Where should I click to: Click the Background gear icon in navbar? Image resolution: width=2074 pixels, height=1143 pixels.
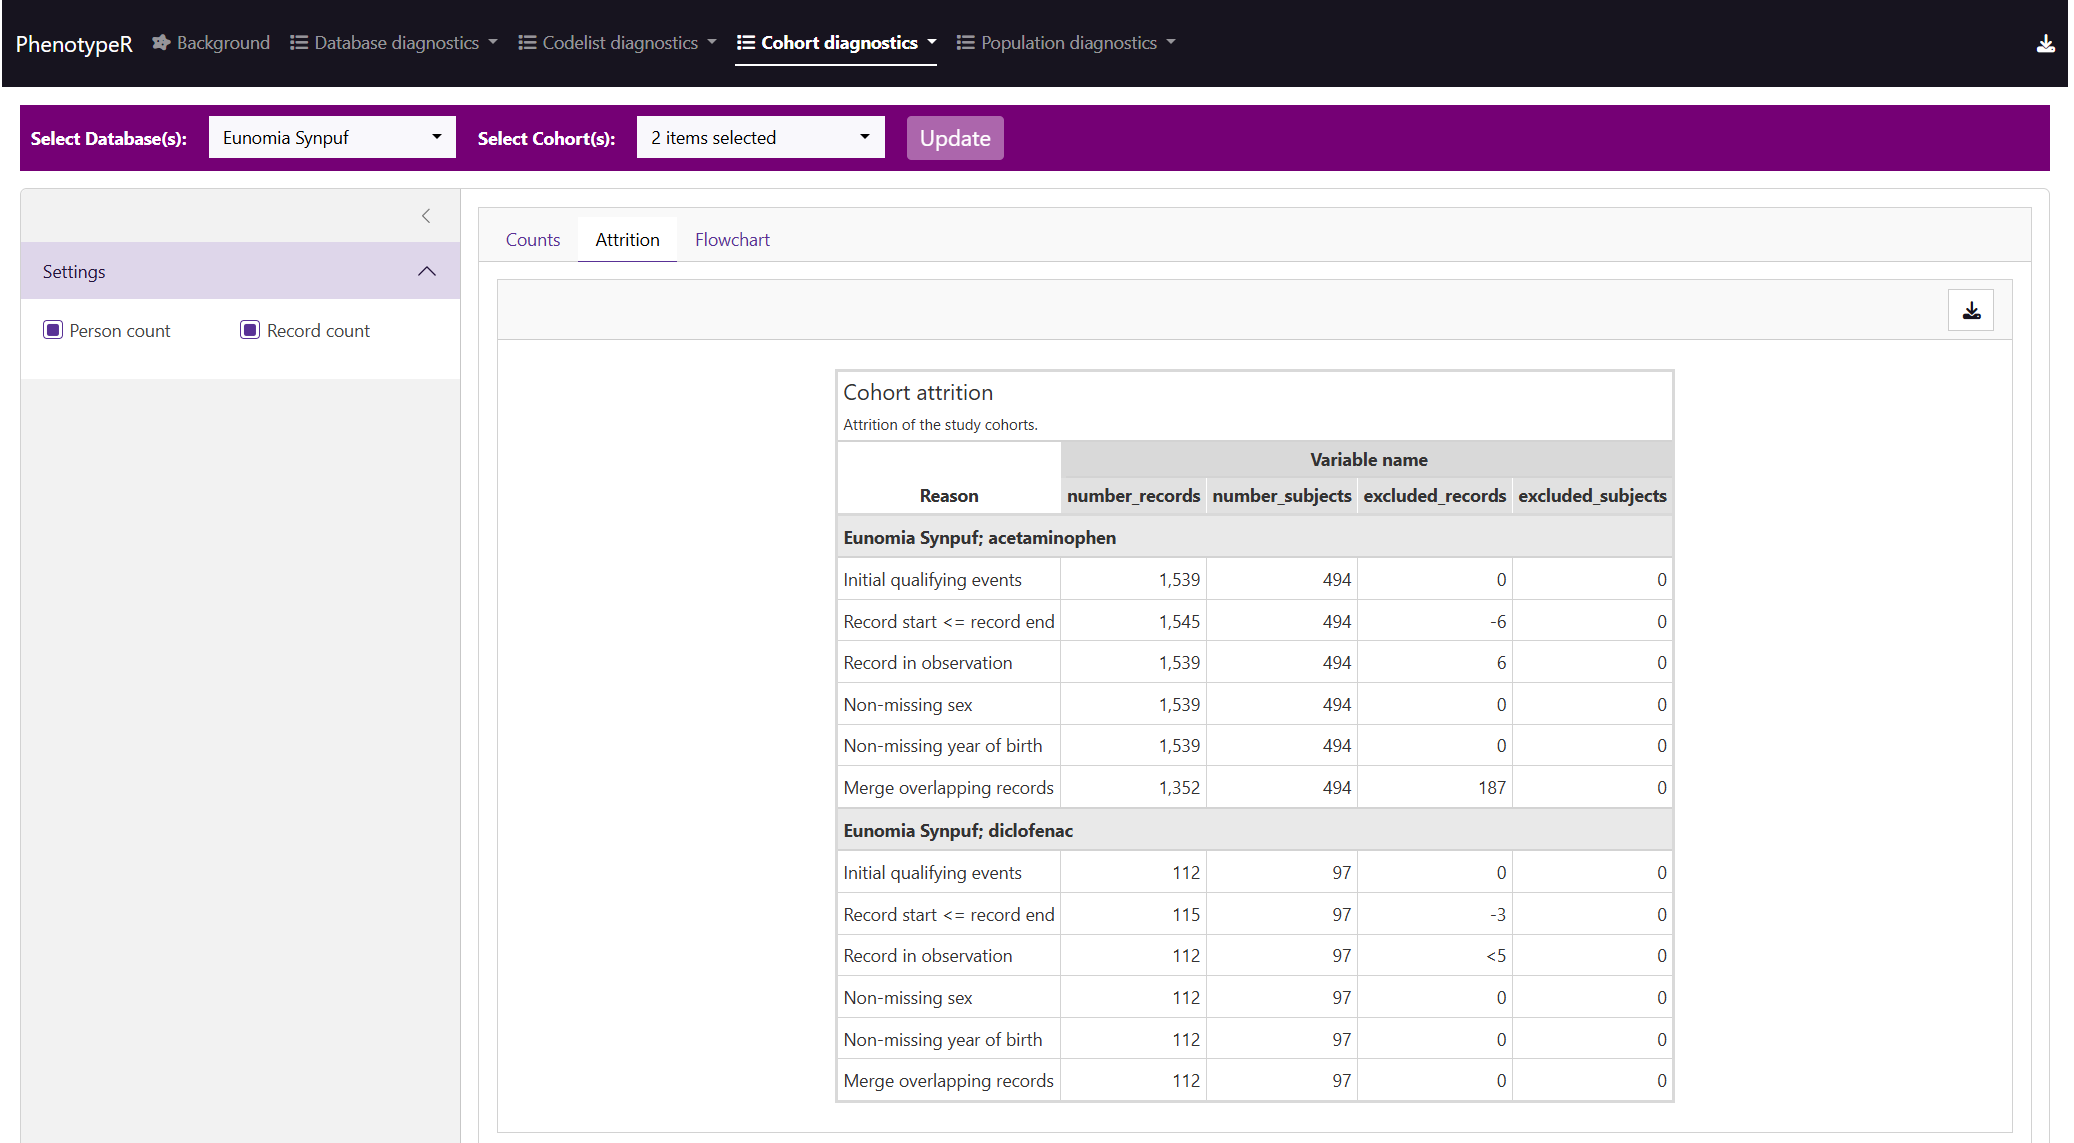coord(161,43)
